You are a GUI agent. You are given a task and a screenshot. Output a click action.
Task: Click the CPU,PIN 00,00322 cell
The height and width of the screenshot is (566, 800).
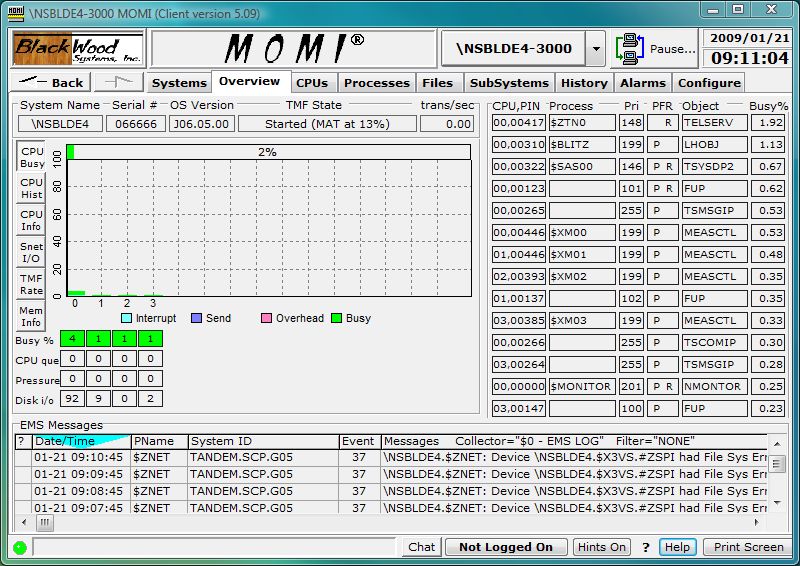click(519, 166)
